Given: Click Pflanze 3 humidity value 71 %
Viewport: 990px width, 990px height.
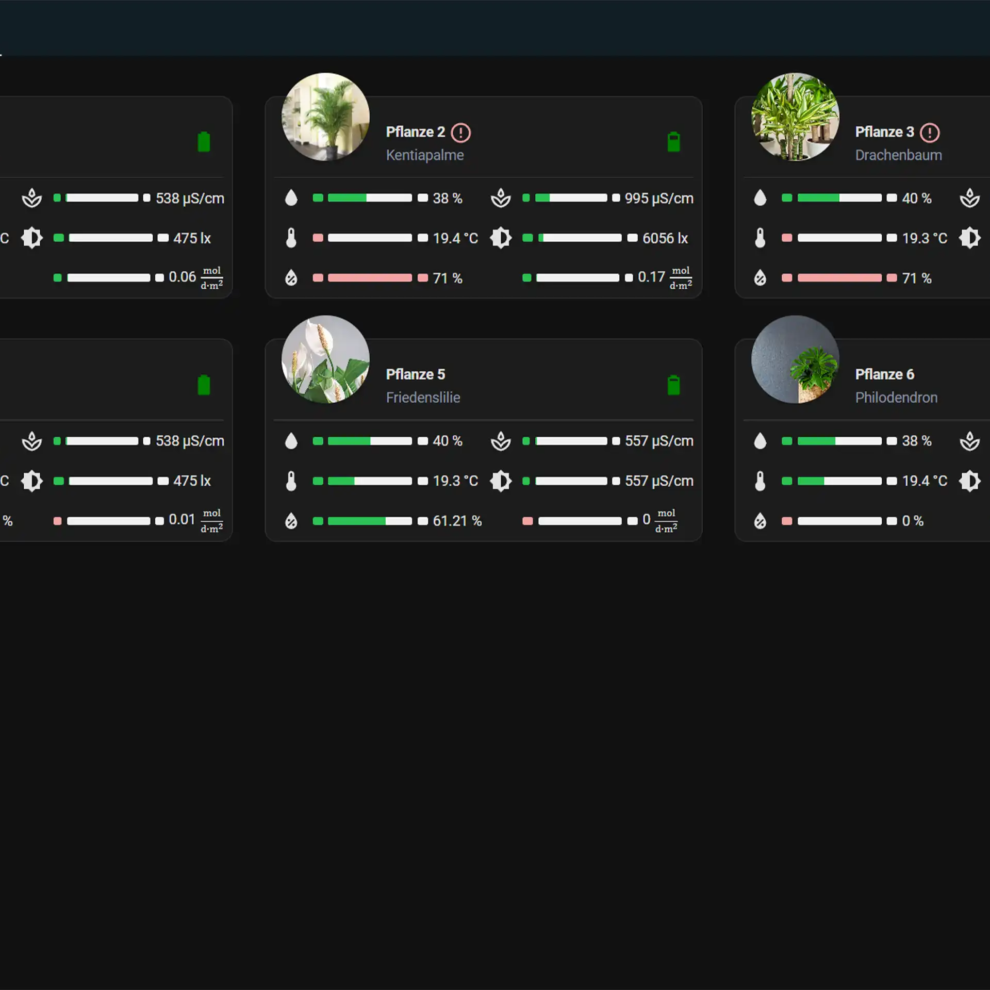Looking at the screenshot, I should click(917, 278).
